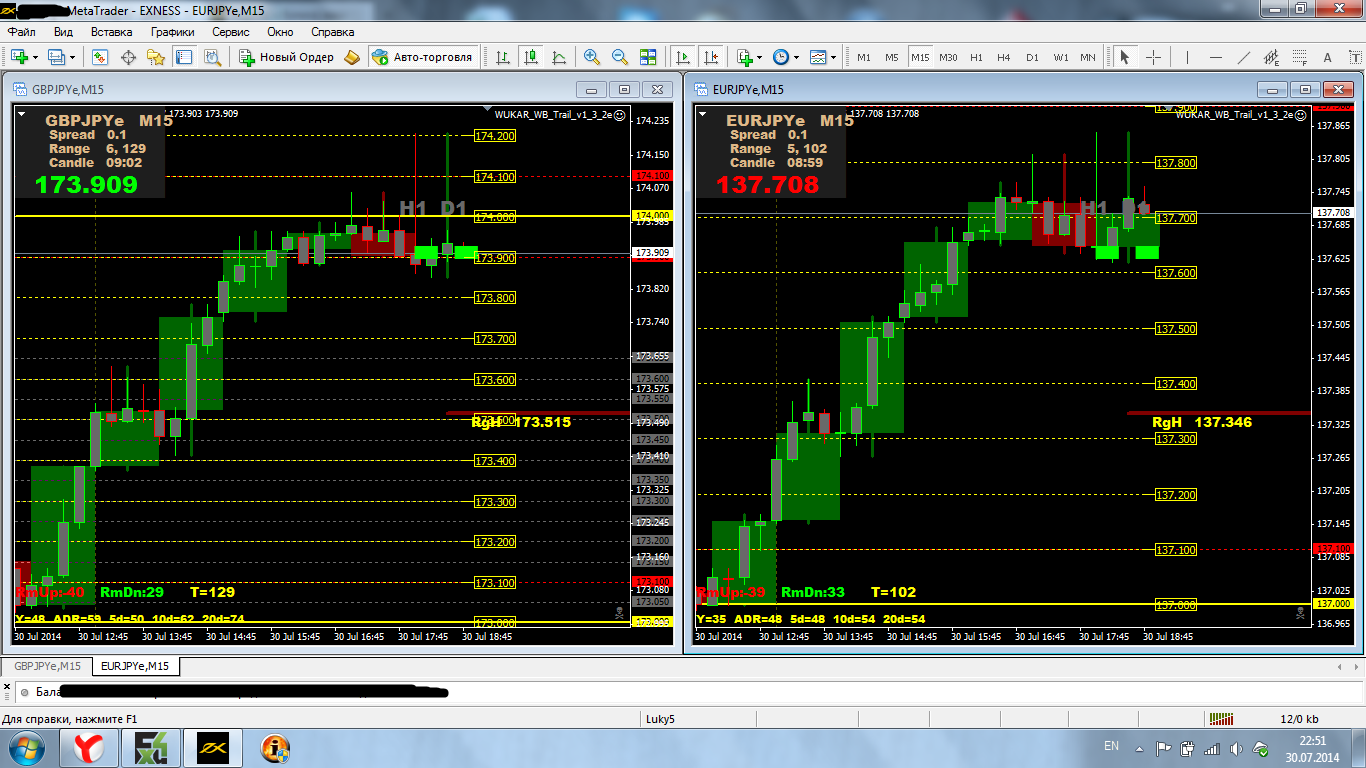Screen dimensions: 1366x768
Task: Zoom out of the chart
Action: pyautogui.click(x=619, y=57)
